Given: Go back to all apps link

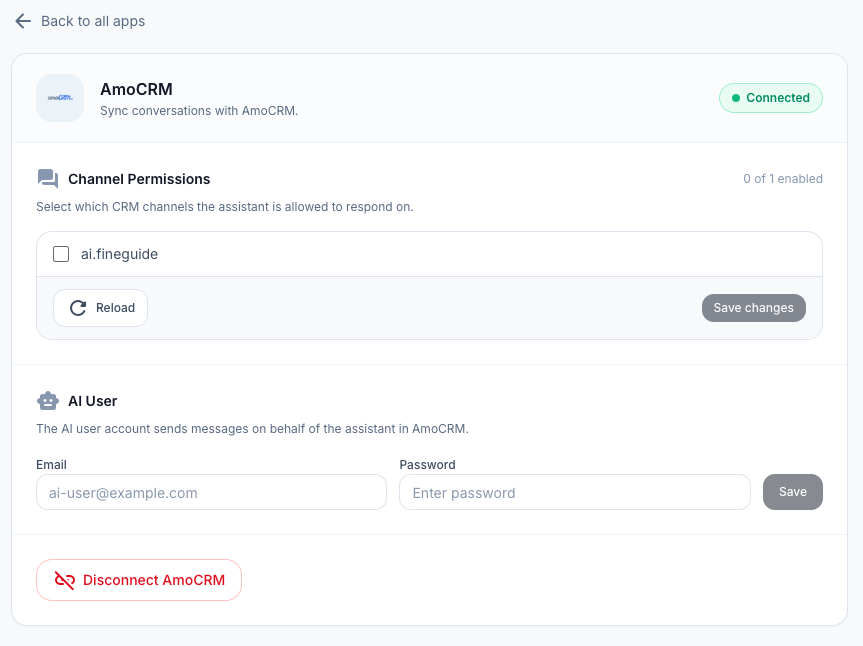Looking at the screenshot, I should (92, 21).
